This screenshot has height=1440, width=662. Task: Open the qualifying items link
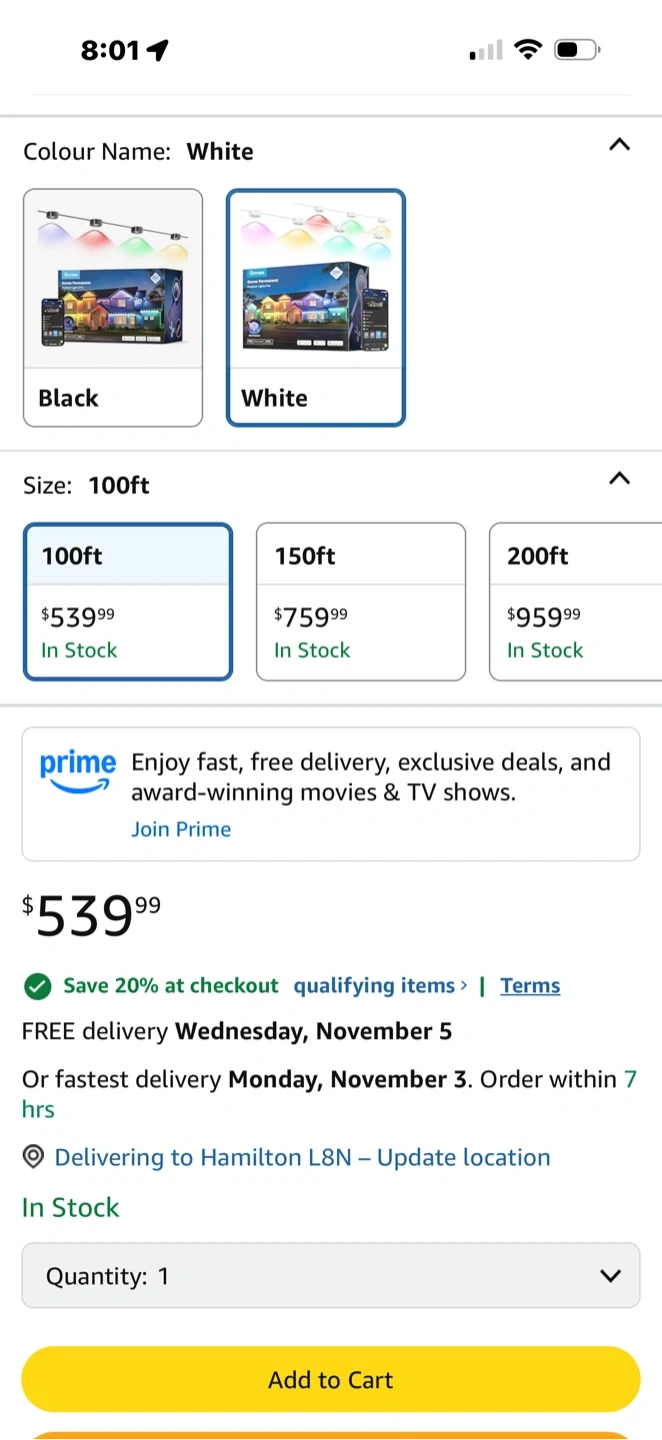click(380, 986)
